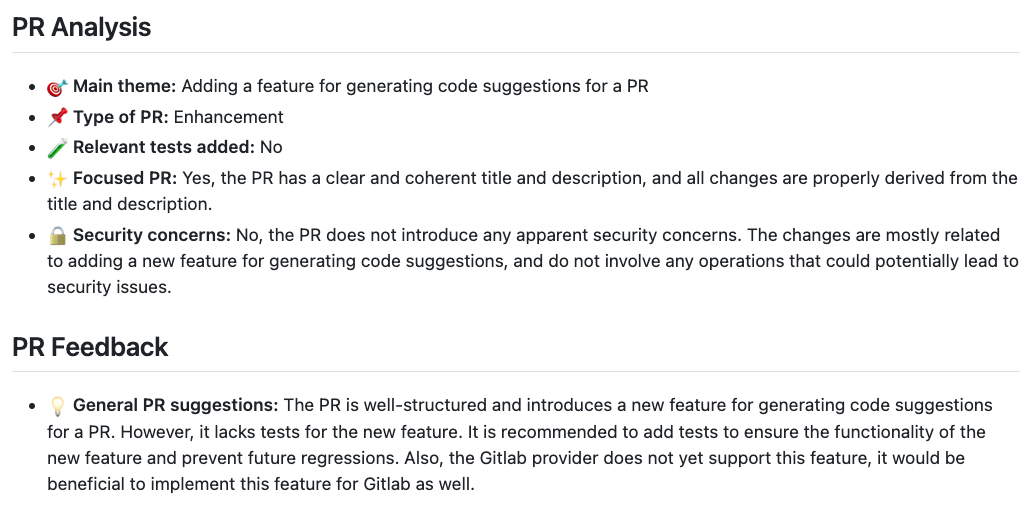Click the PR Feedback heading
The height and width of the screenshot is (507, 1024).
click(90, 347)
